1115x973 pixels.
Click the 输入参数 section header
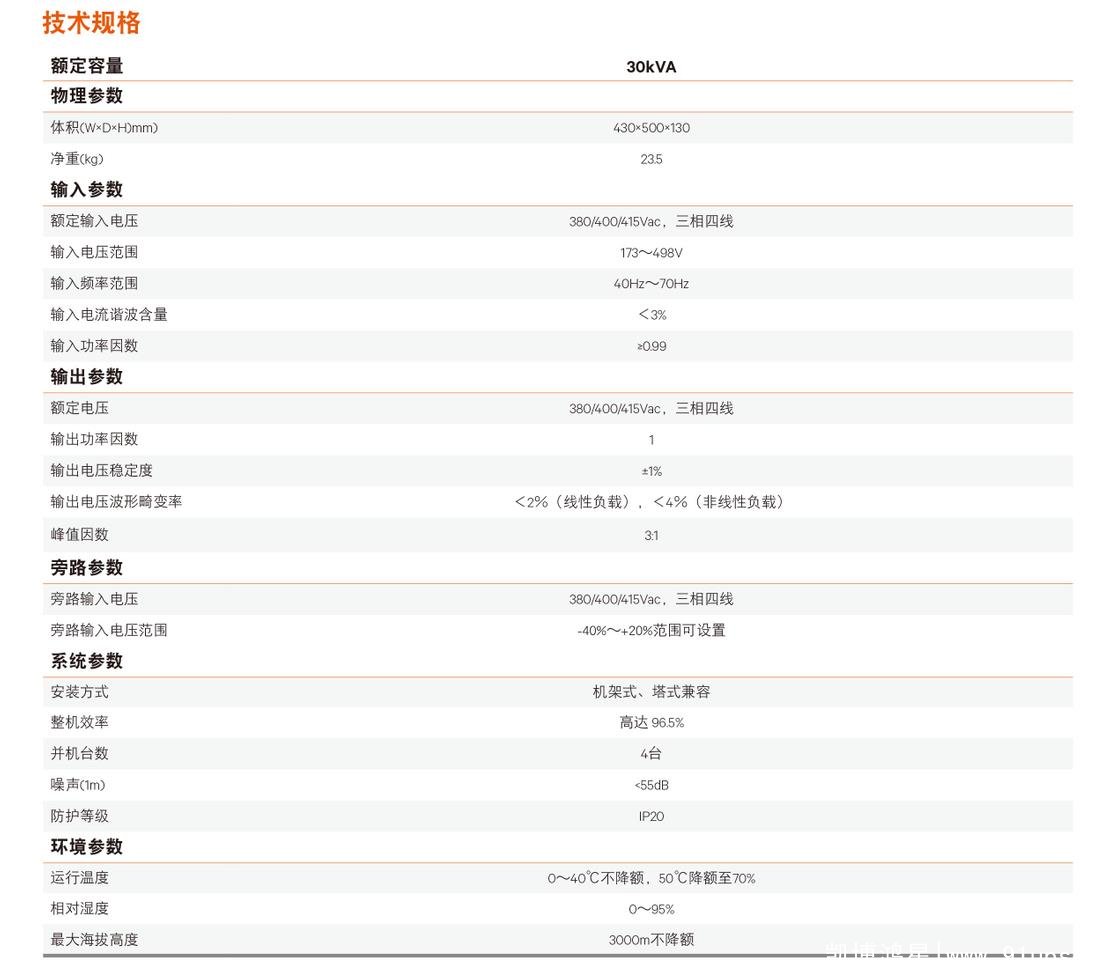[x=87, y=190]
